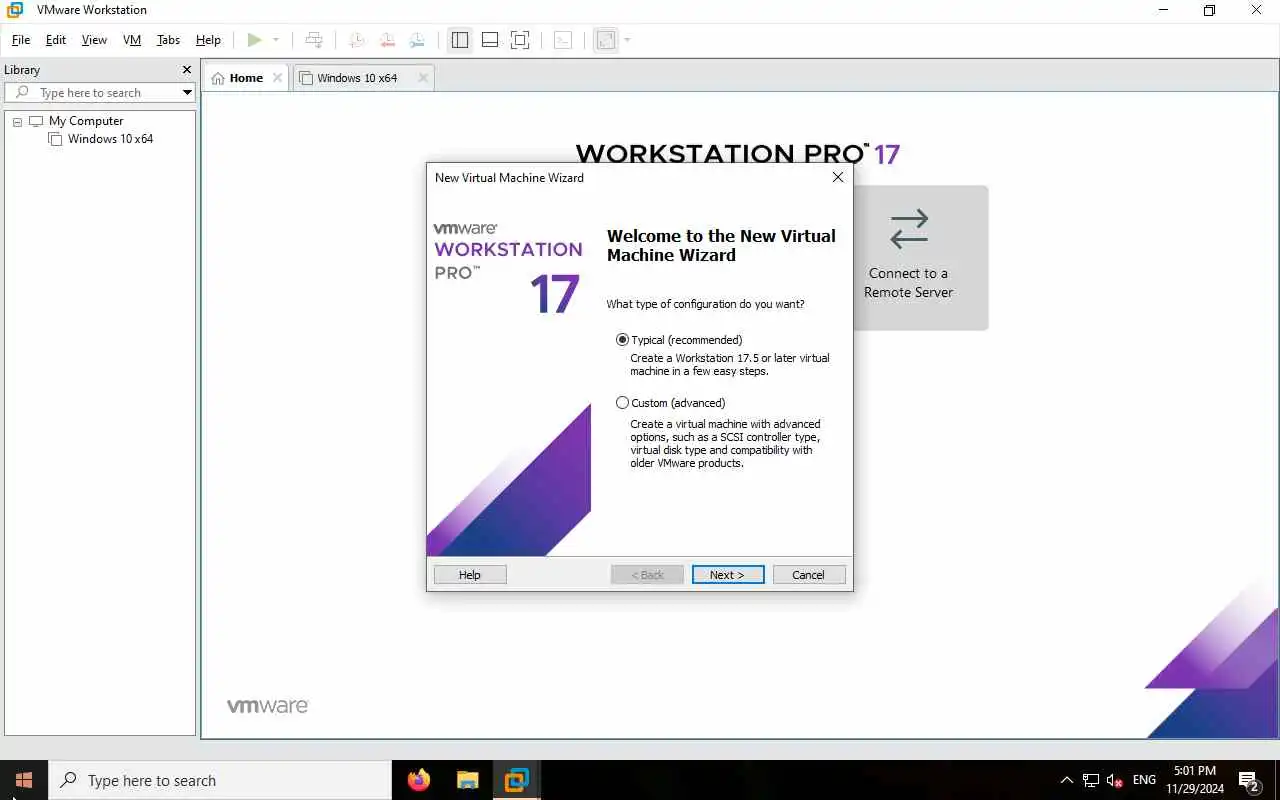
Task: Toggle the Library sidebar view icon
Action: point(460,40)
